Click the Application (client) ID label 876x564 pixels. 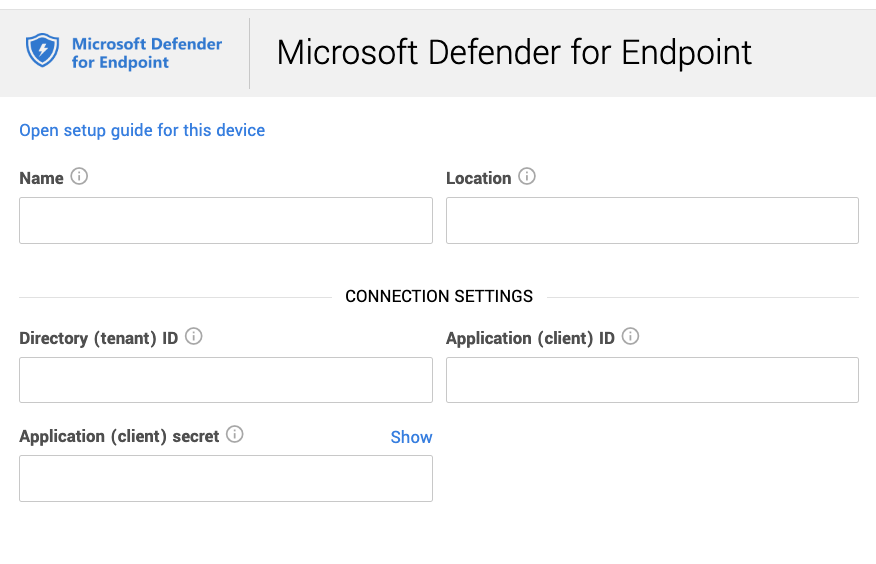coord(530,338)
